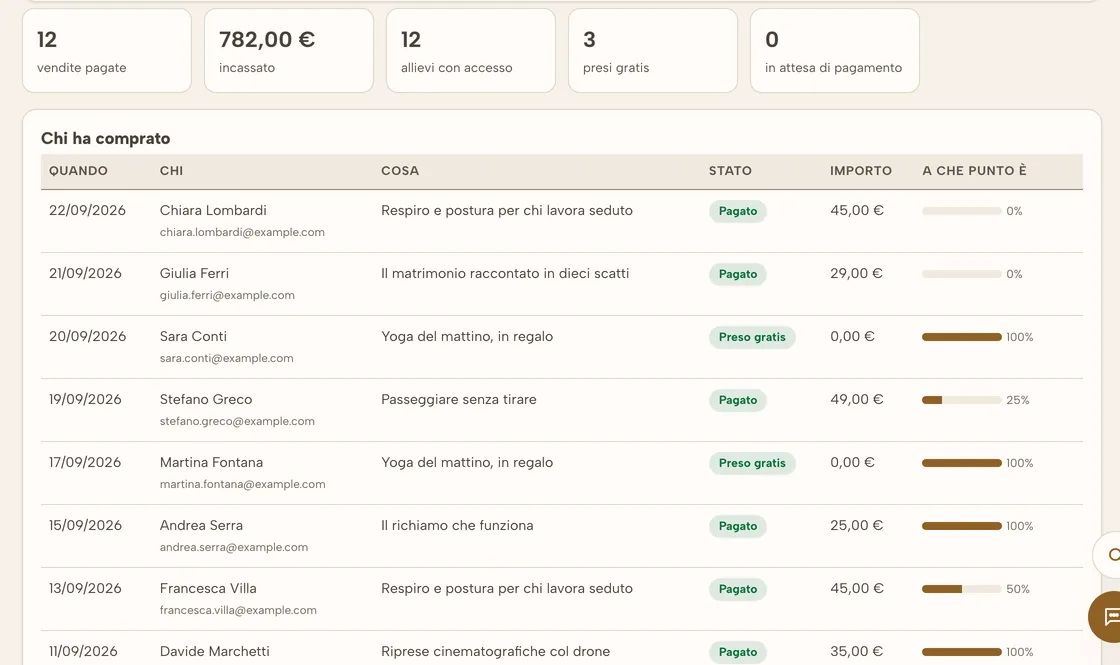1120x665 pixels.
Task: Click the 29,00 € amount for Giulia Ferri
Action: [856, 274]
